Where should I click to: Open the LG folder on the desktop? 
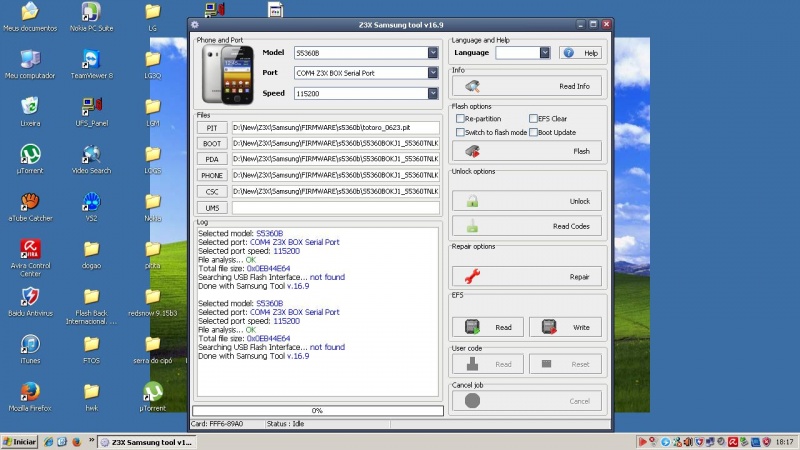[x=153, y=16]
